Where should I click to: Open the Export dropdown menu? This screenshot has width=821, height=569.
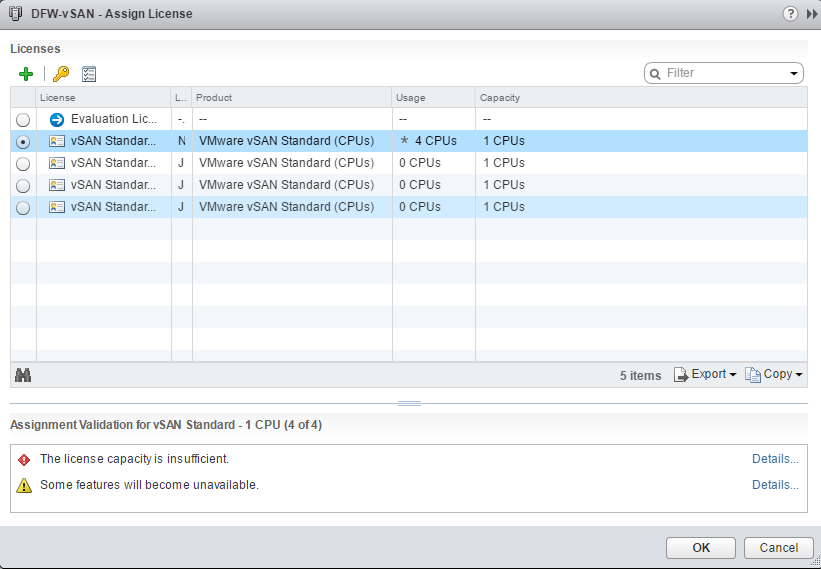coord(705,374)
